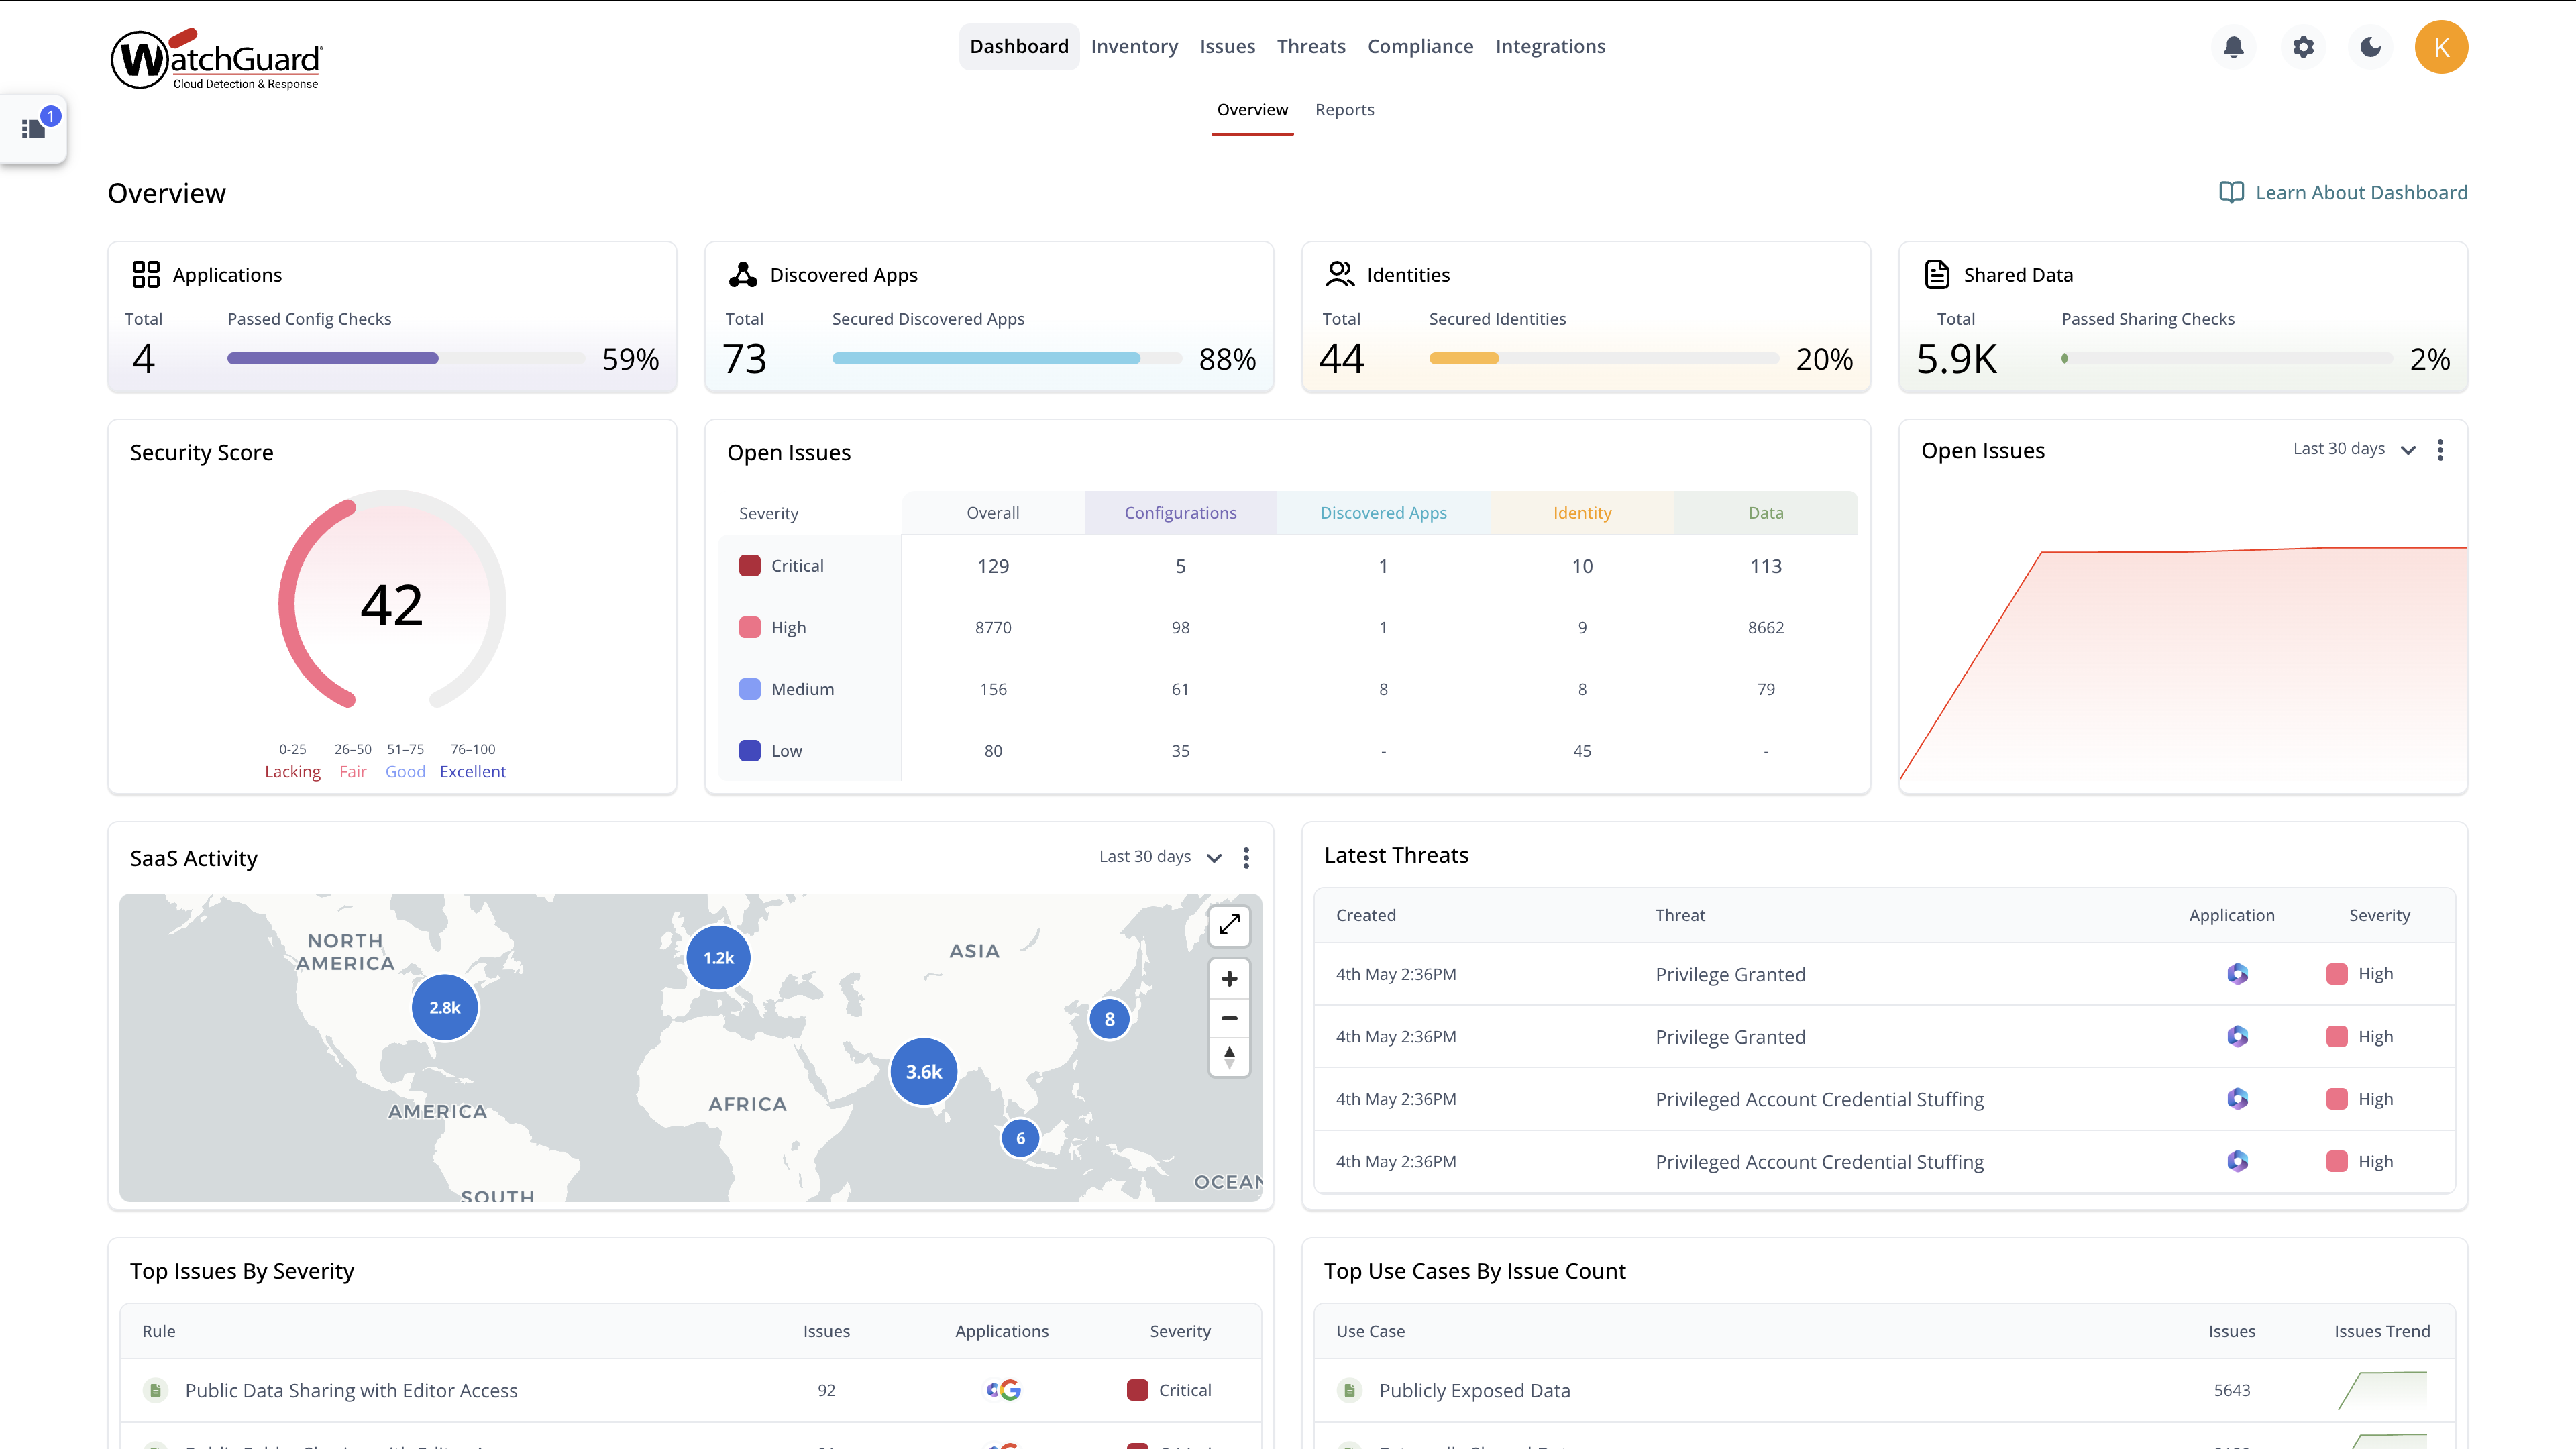Open Open Issues chart three-dot menu
Viewport: 2576px width, 1449px height.
pos(2440,450)
